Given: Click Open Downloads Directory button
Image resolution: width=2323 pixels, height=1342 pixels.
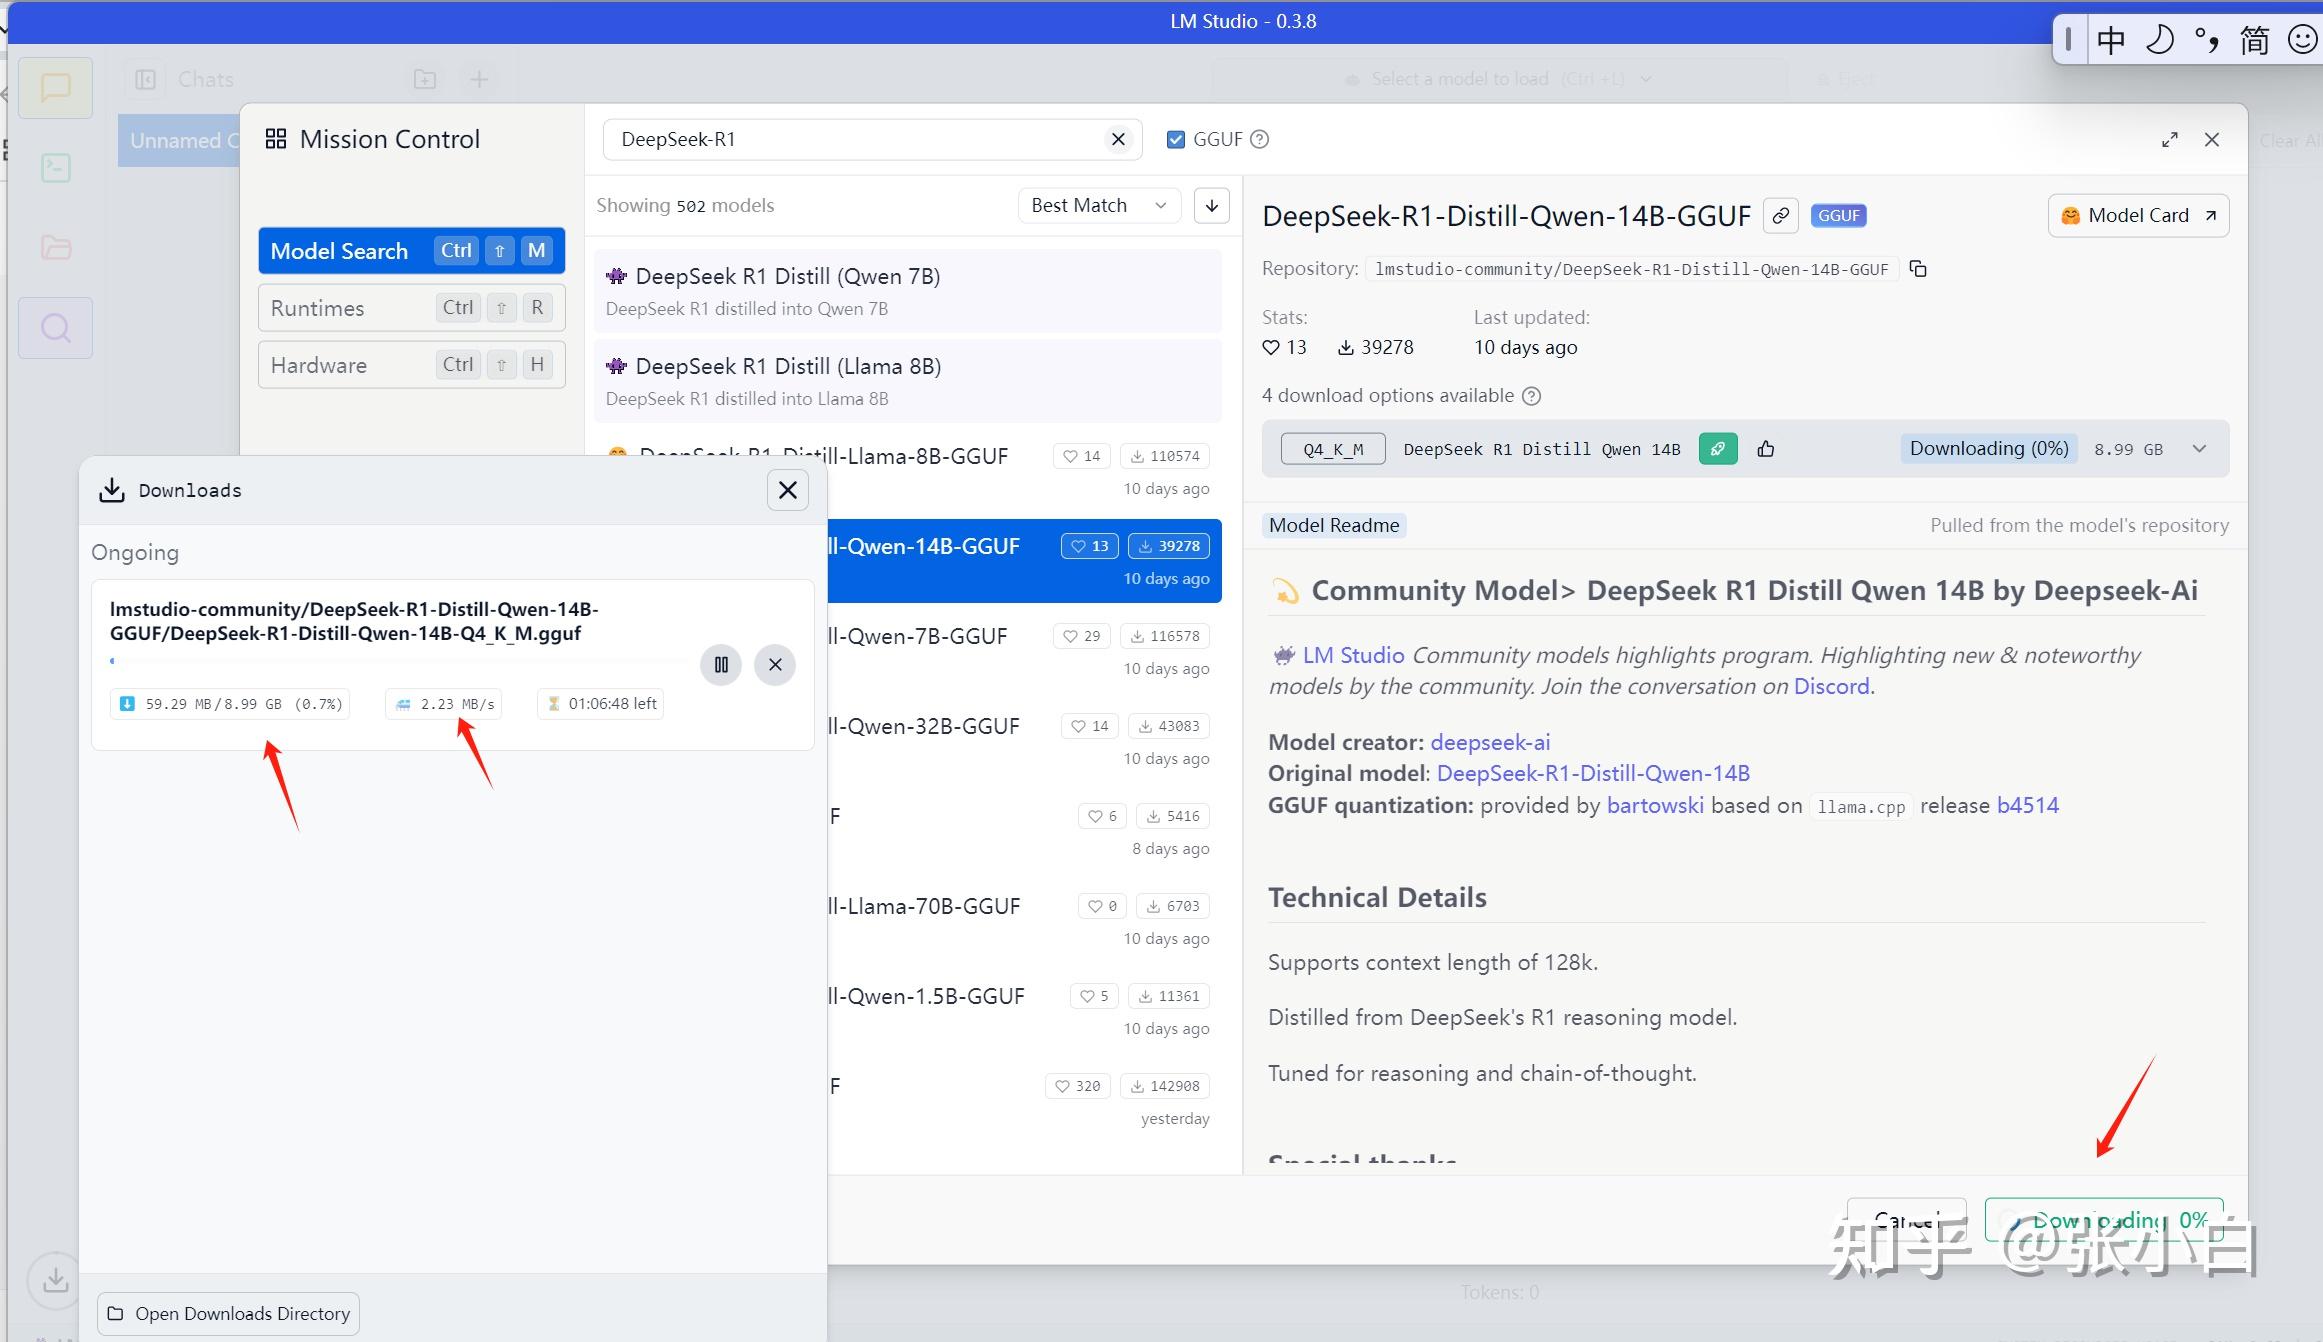Looking at the screenshot, I should click(x=228, y=1314).
